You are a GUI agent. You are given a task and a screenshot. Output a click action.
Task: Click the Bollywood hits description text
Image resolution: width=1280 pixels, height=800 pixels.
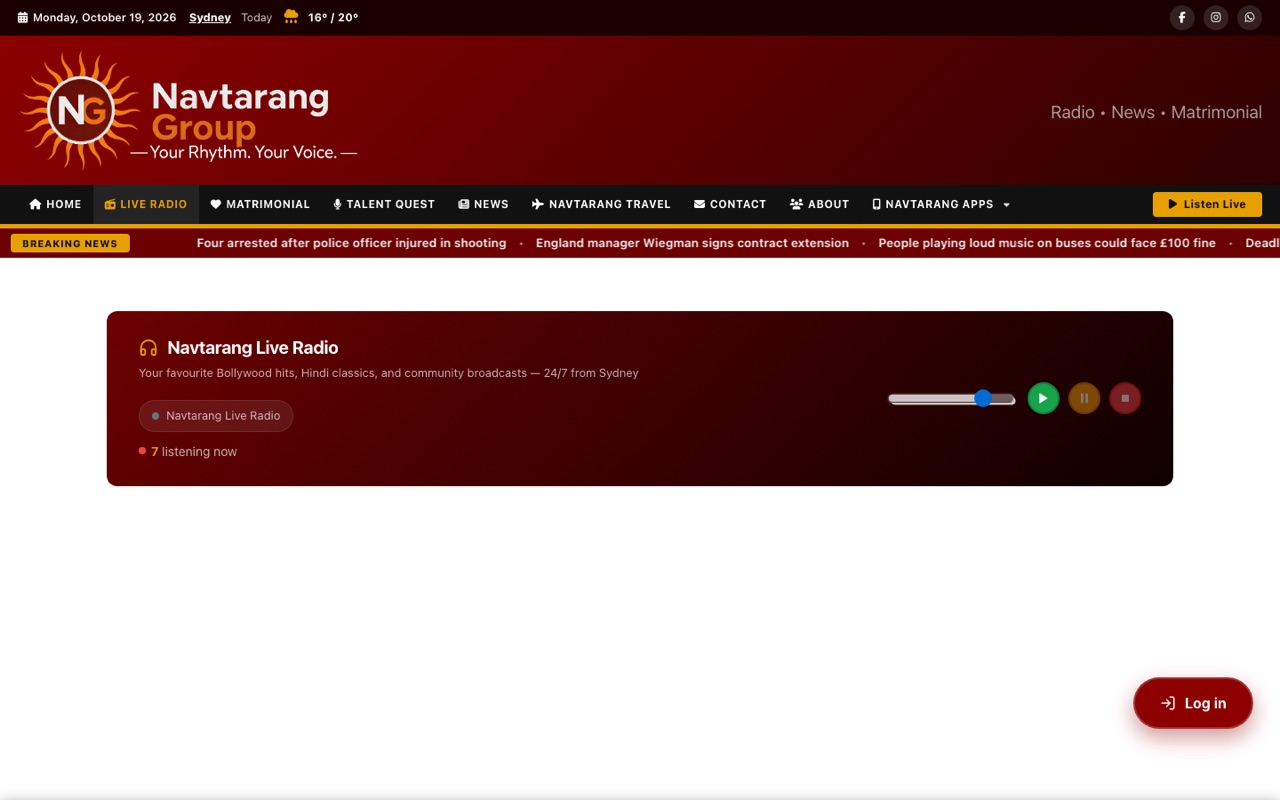tap(389, 373)
